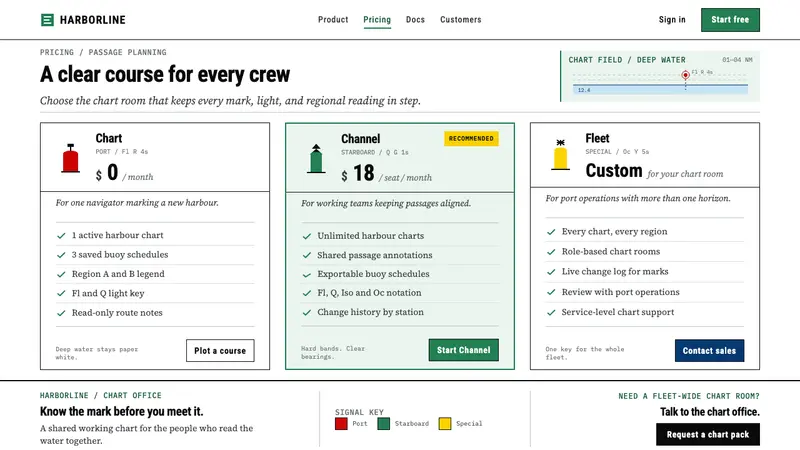Click the Sign in link
This screenshot has width=800, height=450.
click(672, 19)
